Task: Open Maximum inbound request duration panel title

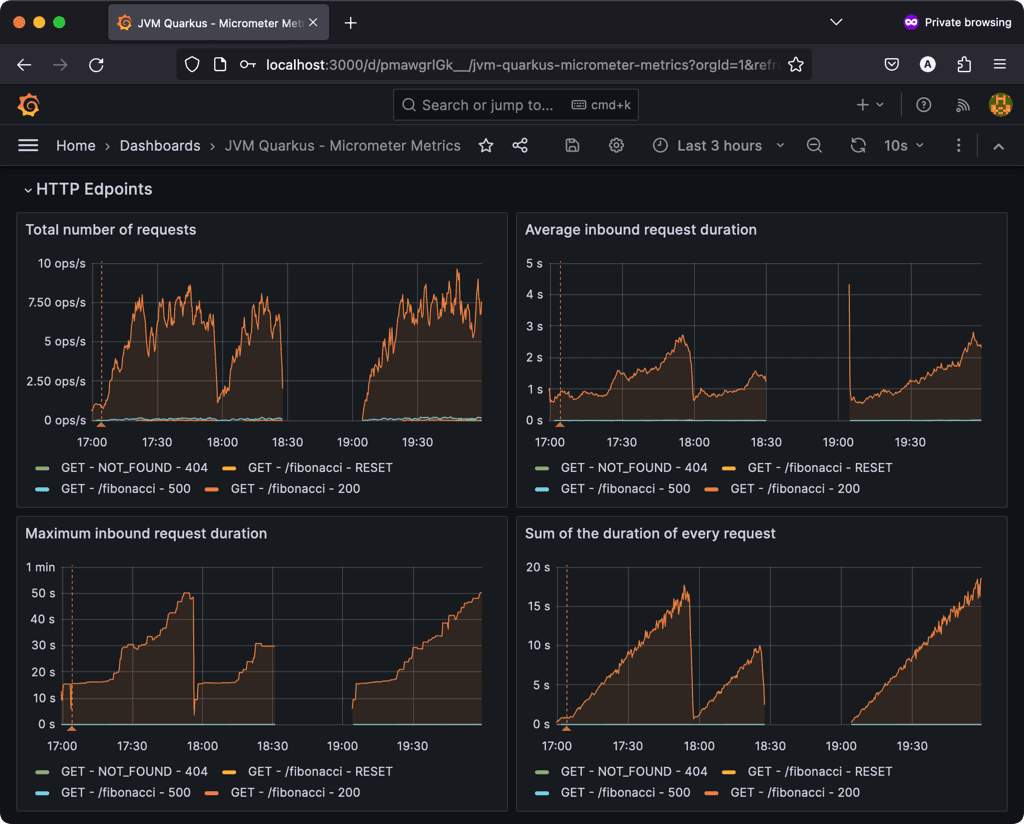Action: pyautogui.click(x=146, y=533)
